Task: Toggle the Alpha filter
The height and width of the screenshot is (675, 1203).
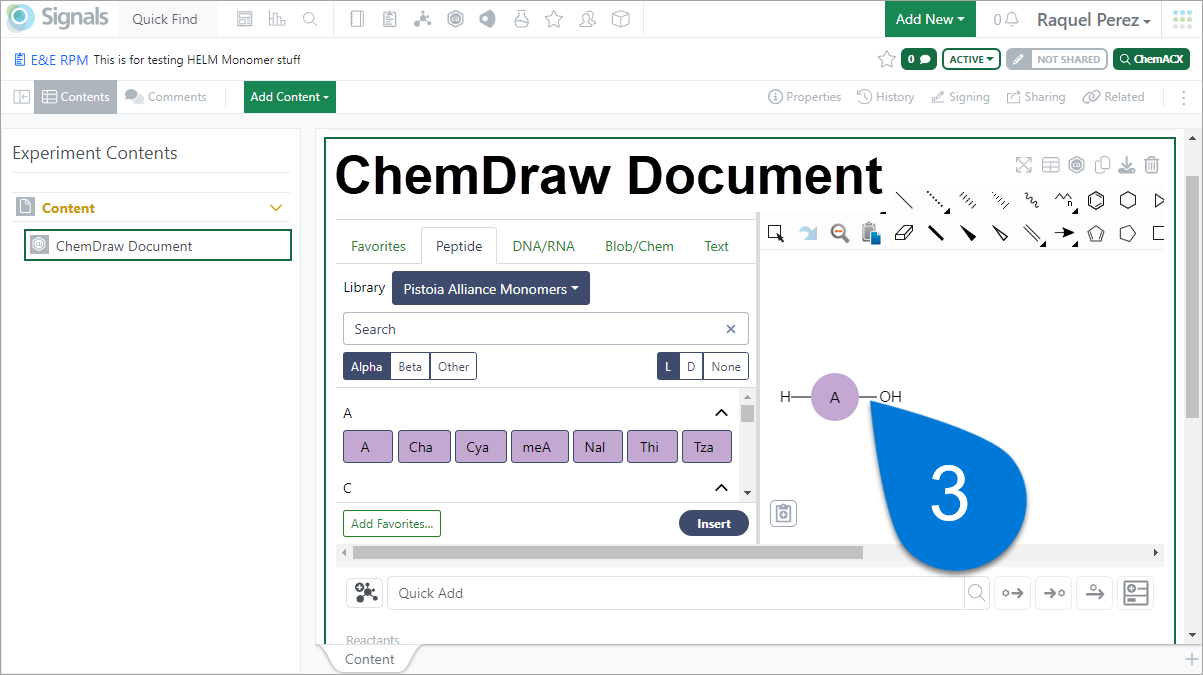Action: 366,367
